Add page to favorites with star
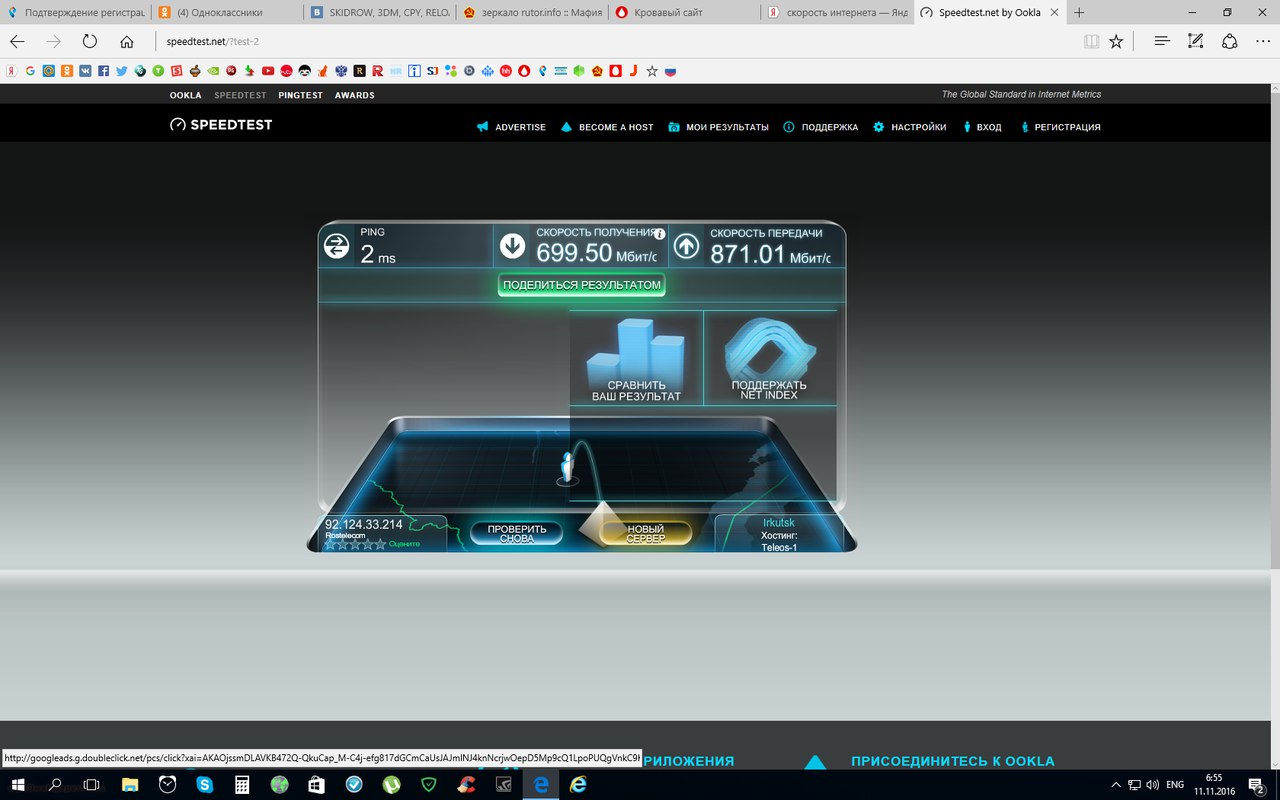The width and height of the screenshot is (1280, 800). (1116, 41)
